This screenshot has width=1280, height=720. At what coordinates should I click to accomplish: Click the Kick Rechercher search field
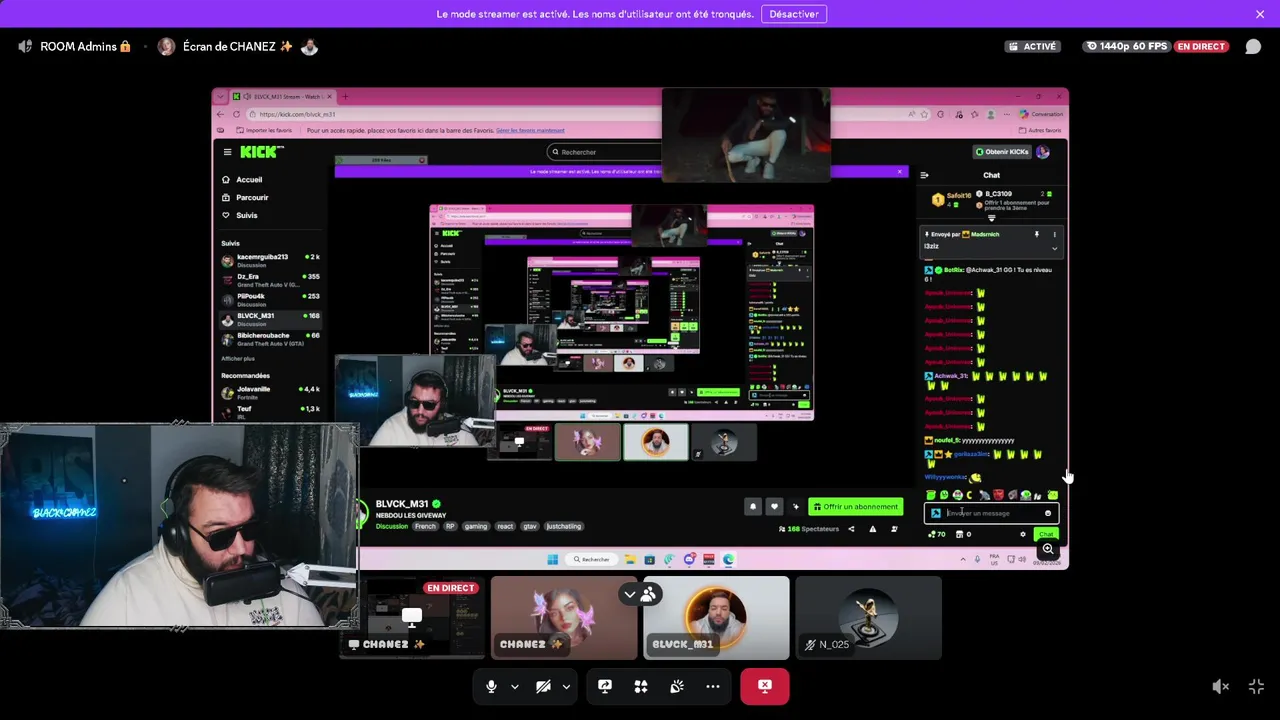(604, 152)
